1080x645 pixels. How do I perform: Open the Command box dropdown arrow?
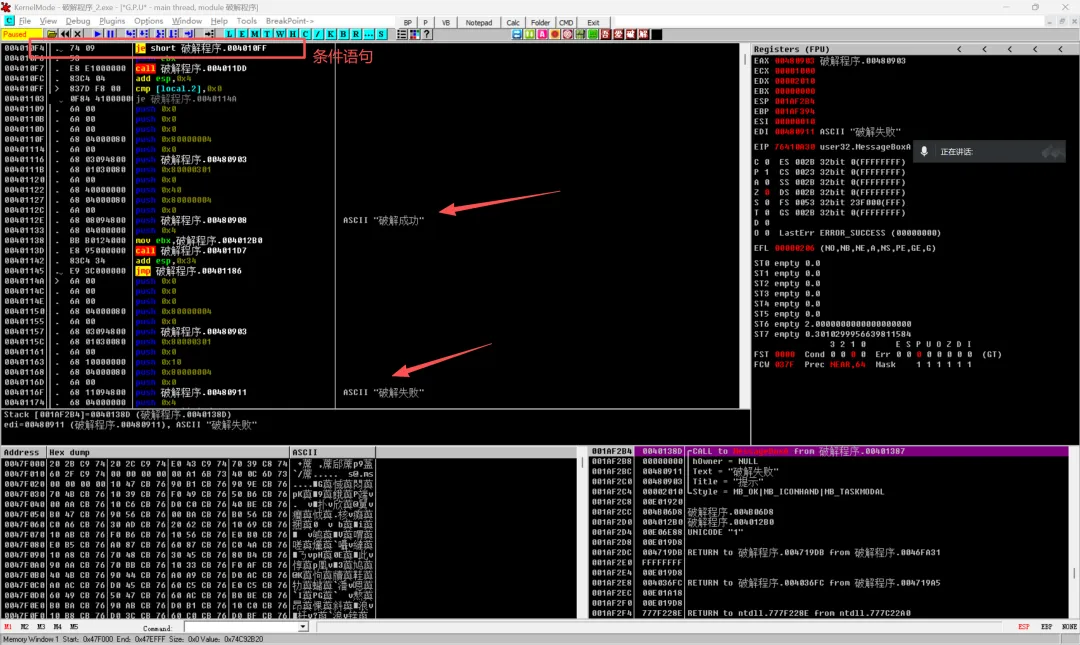click(x=303, y=627)
